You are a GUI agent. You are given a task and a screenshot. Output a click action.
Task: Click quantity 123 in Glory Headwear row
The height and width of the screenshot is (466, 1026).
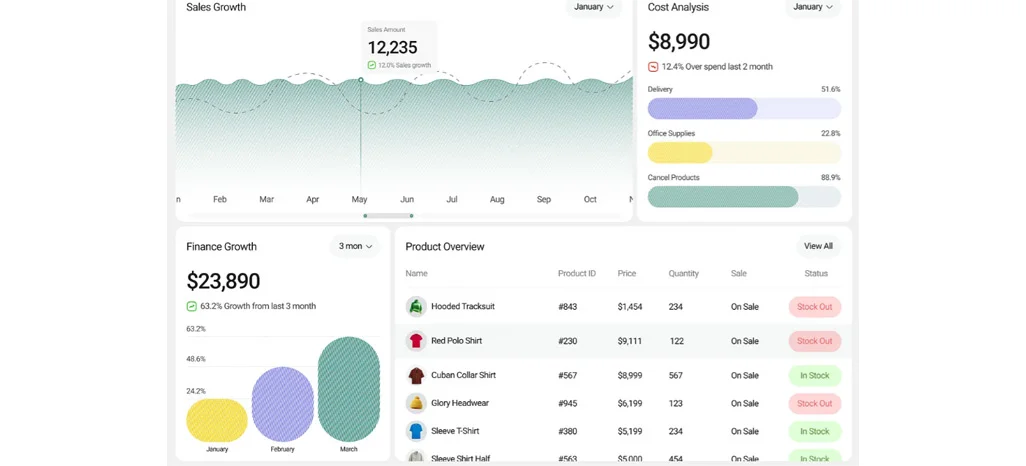(675, 404)
